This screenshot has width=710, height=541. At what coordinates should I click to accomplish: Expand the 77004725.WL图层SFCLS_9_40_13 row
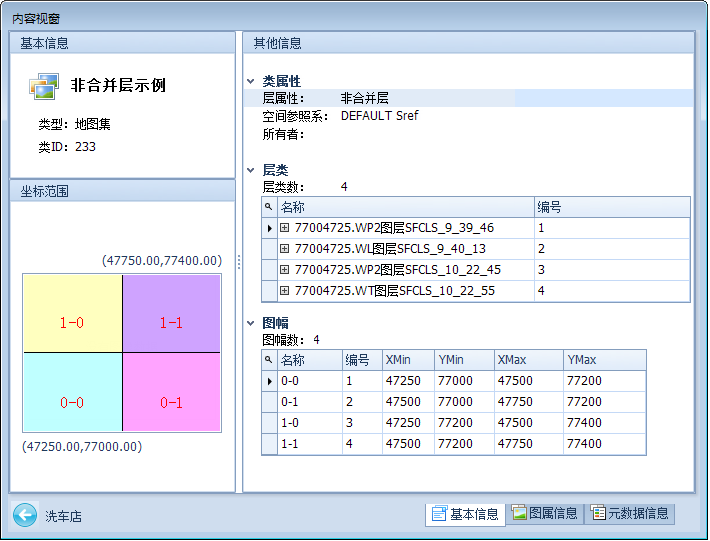[285, 249]
